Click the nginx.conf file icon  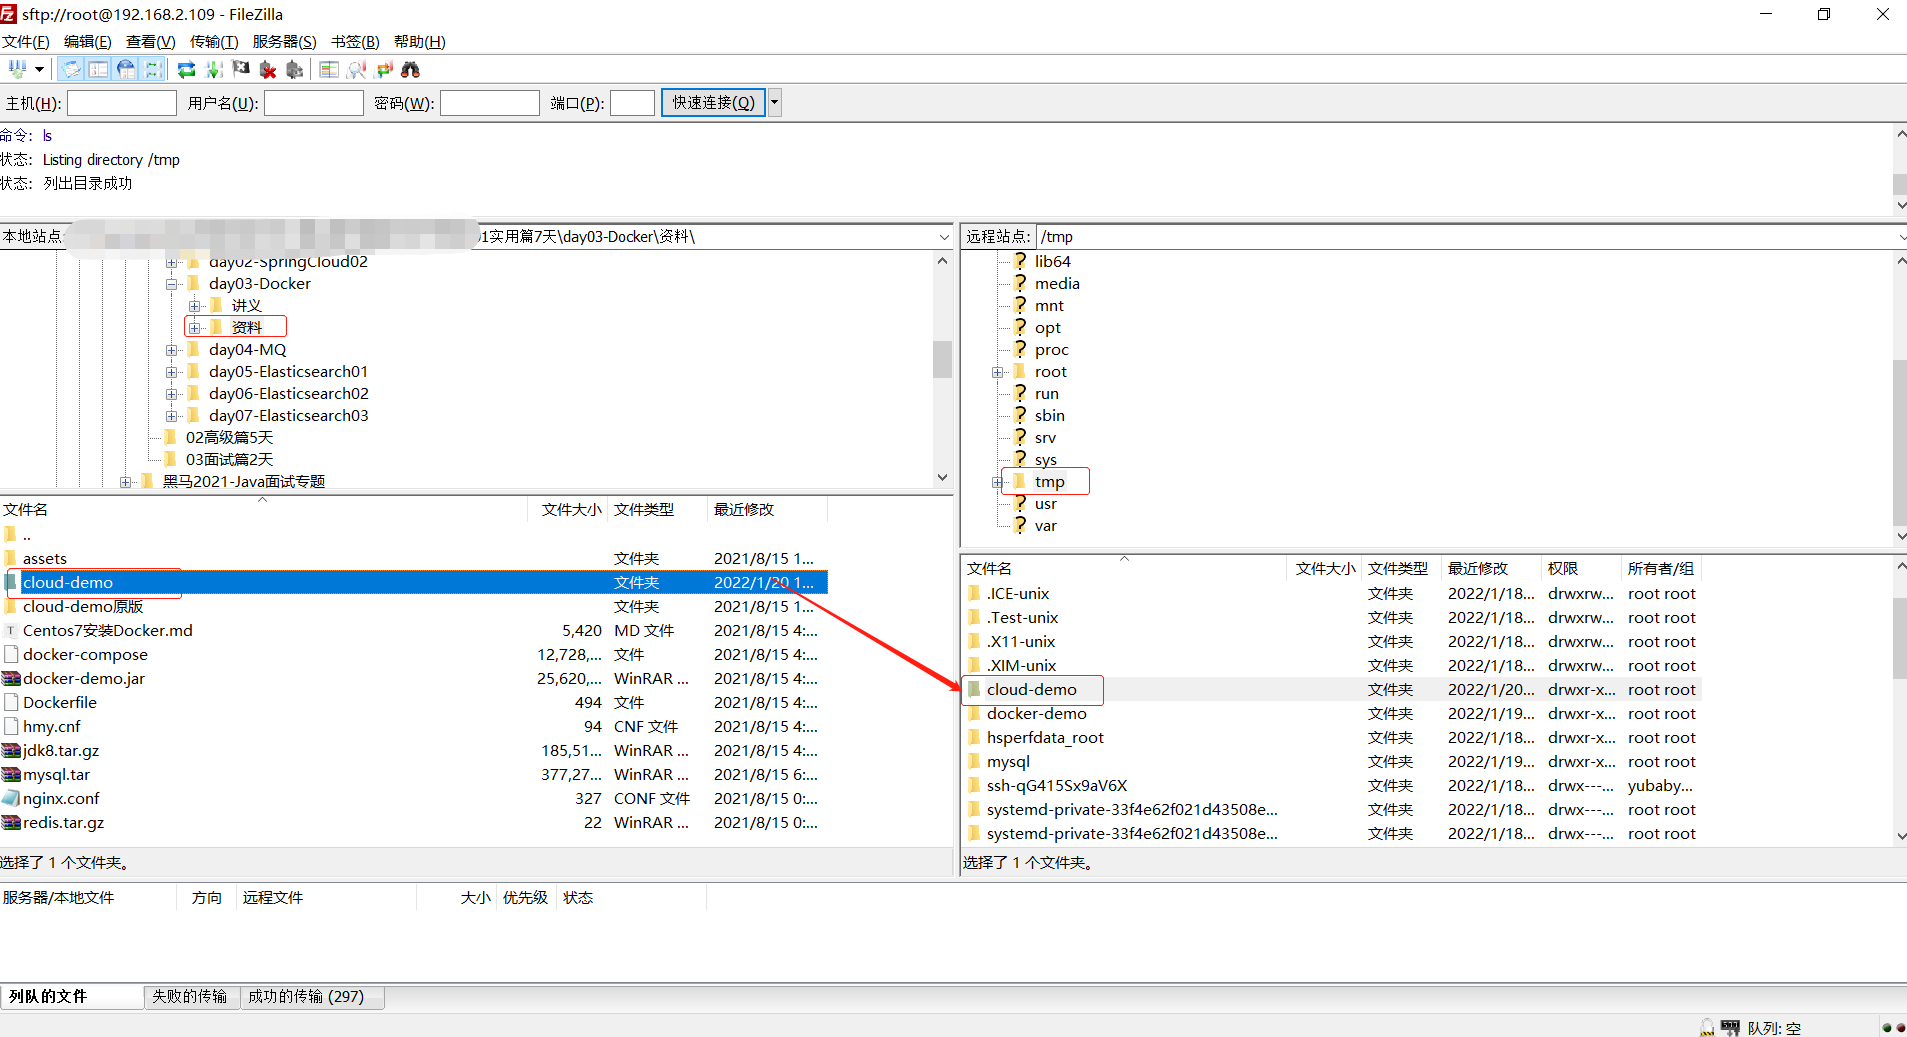click(x=12, y=798)
